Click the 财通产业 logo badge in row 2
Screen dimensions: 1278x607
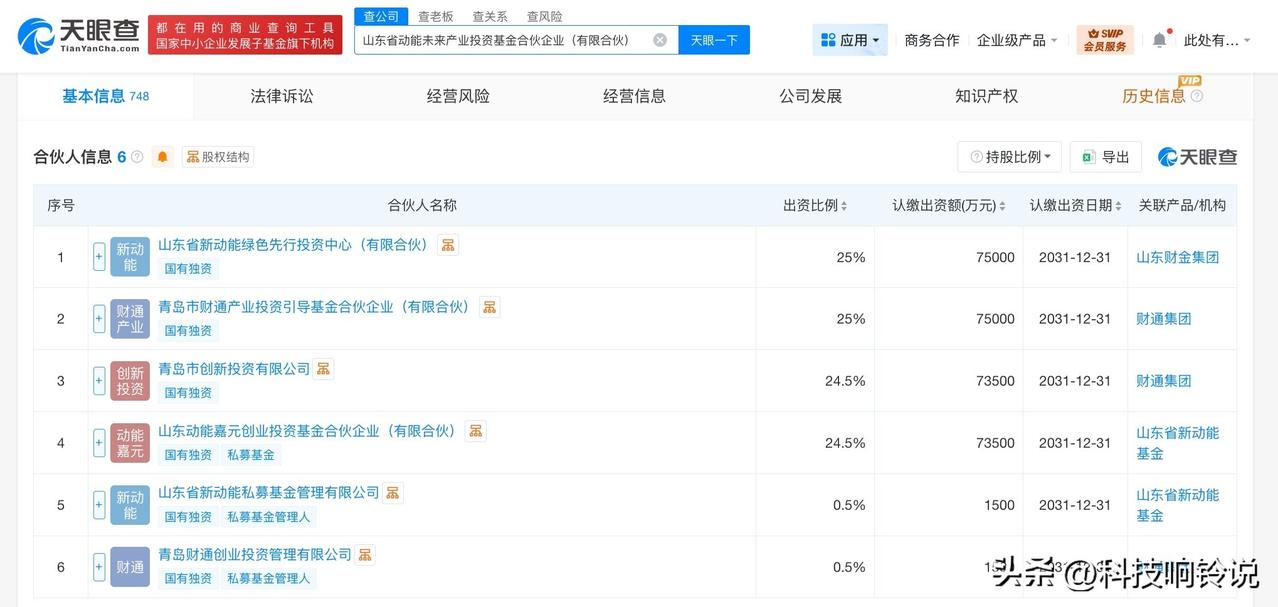(130, 319)
